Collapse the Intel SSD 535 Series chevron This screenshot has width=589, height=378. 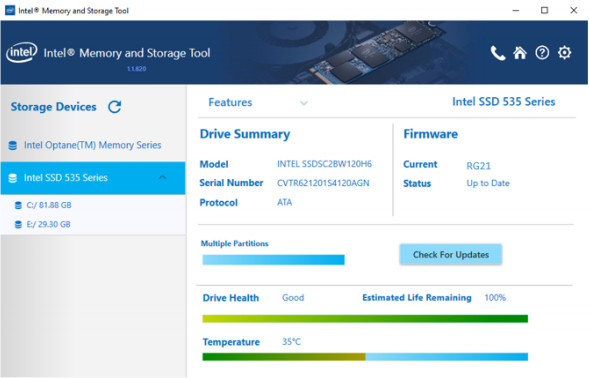click(163, 177)
